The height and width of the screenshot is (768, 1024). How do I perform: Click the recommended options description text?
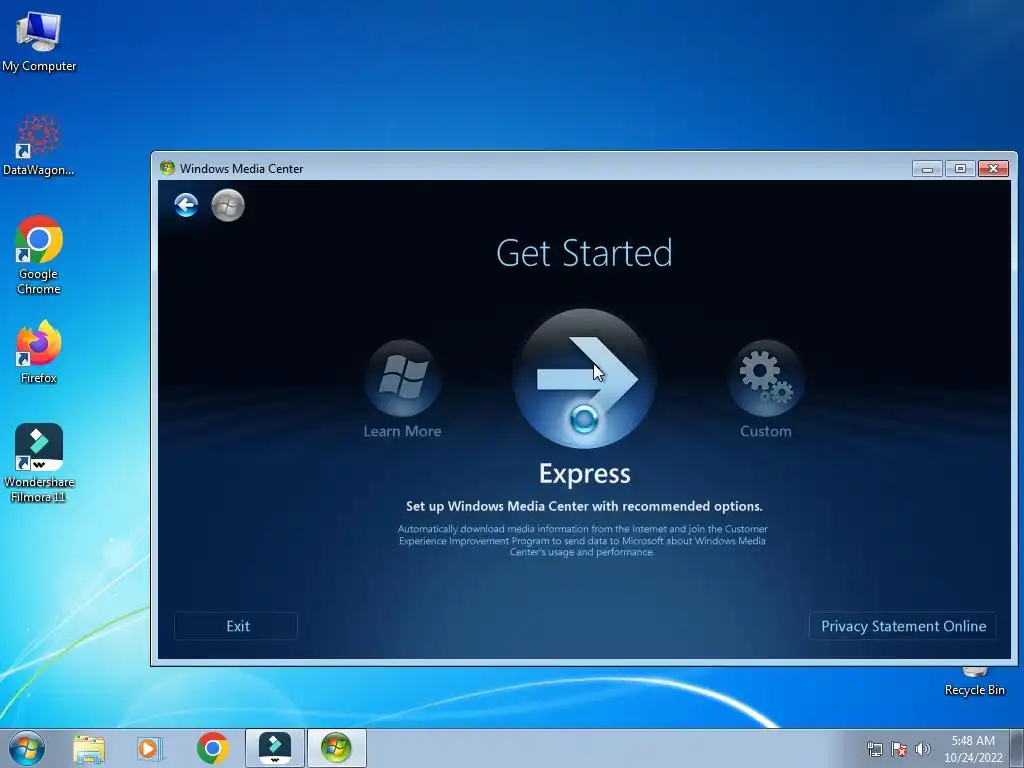[584, 506]
